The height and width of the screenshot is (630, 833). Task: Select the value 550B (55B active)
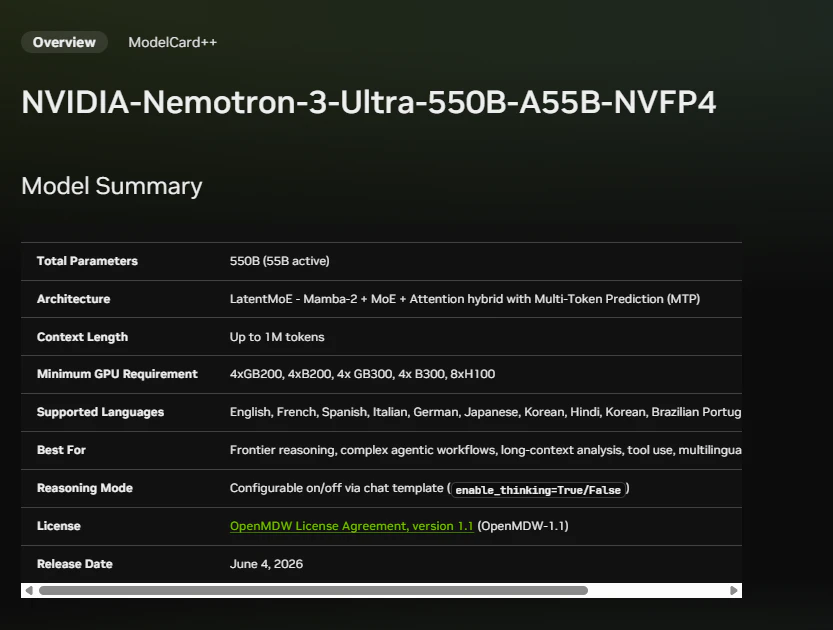coord(279,261)
